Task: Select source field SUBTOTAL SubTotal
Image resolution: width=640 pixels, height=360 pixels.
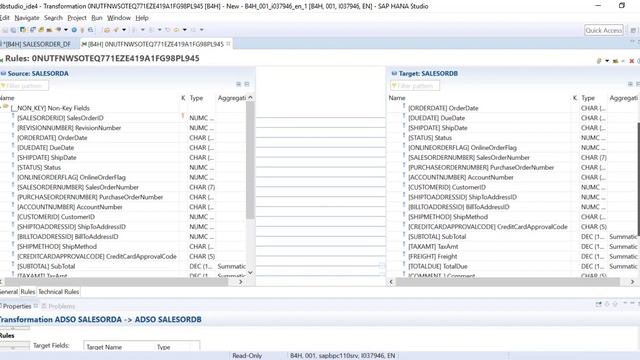Action: point(46,266)
